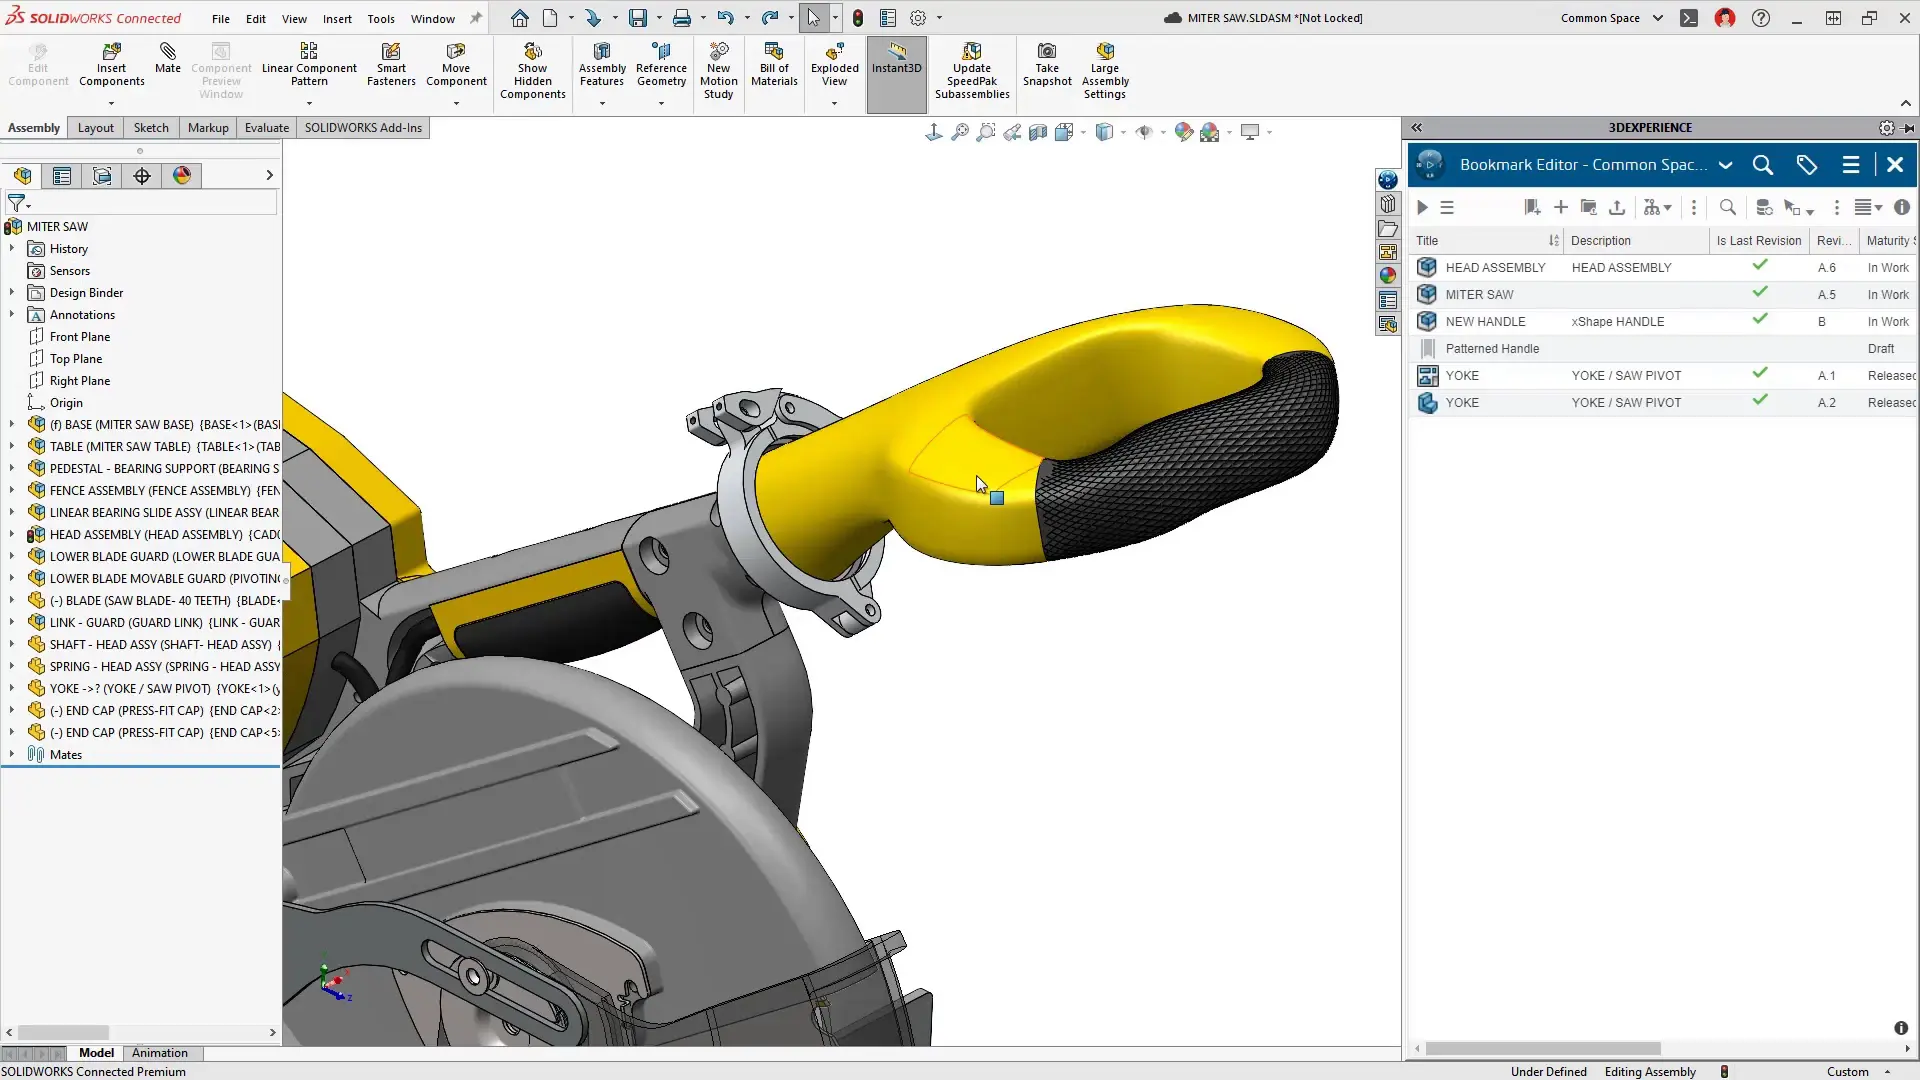Viewport: 1920px width, 1080px height.
Task: Open the DisplayManager tab icon
Action: (x=182, y=176)
